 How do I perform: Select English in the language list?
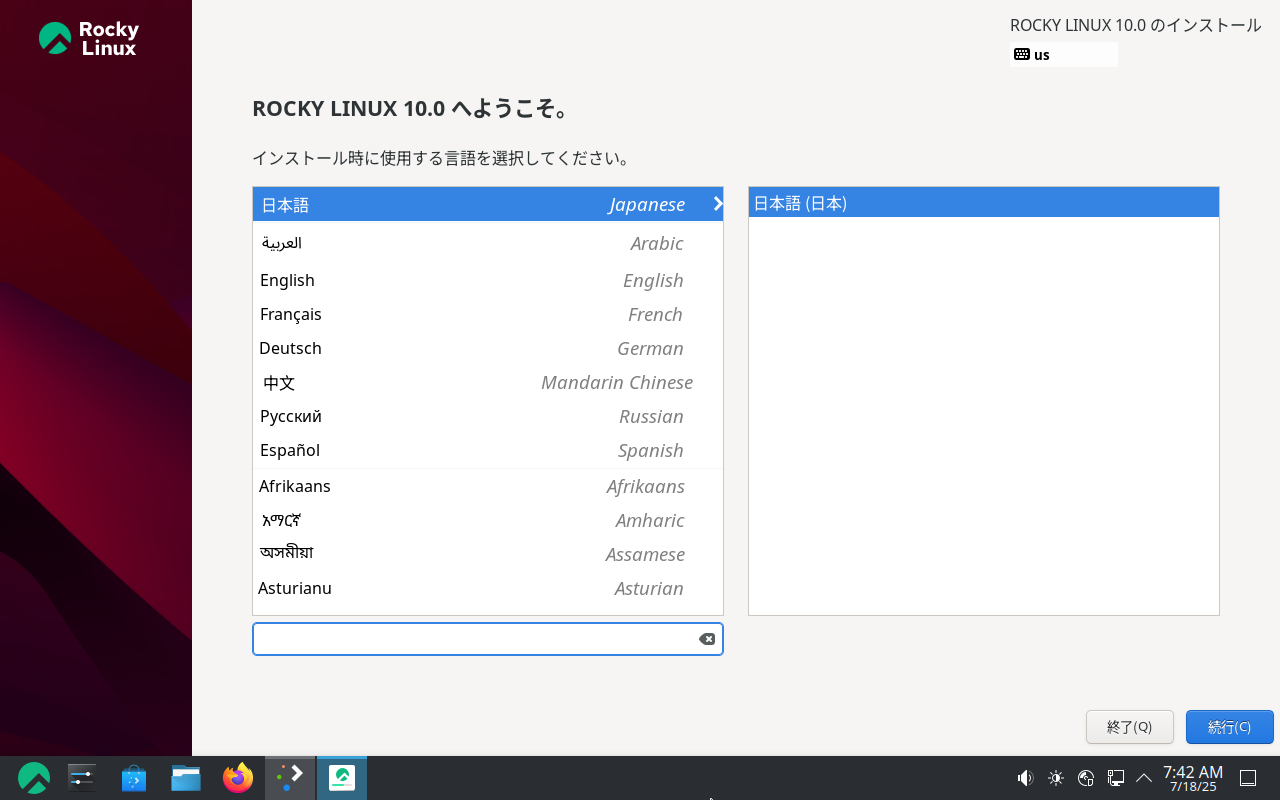[x=488, y=280]
